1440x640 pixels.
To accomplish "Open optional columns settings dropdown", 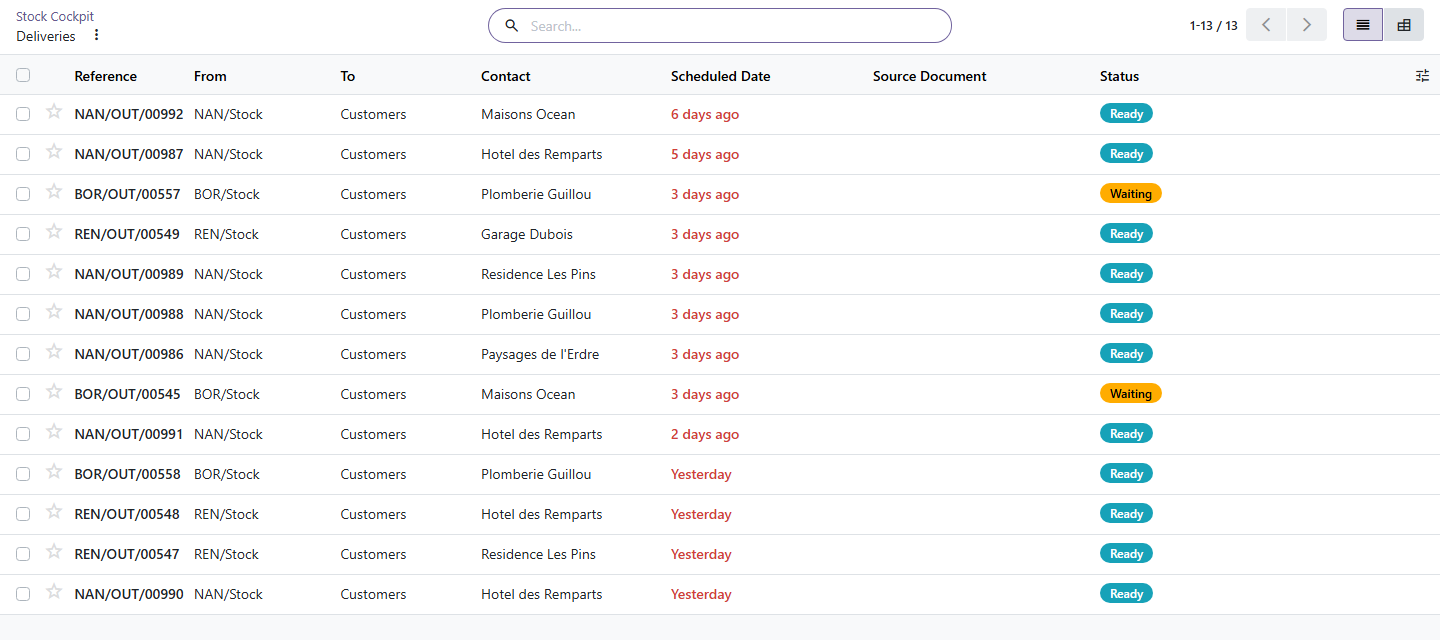I will click(1423, 76).
